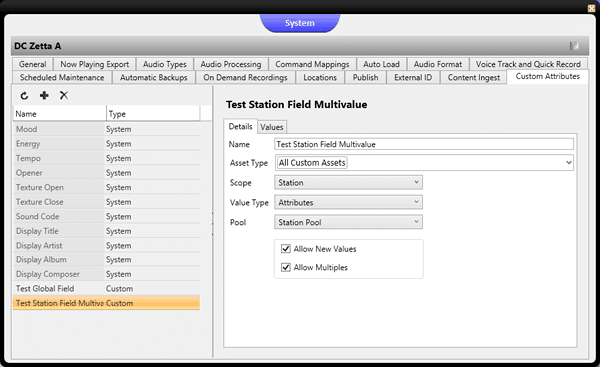Switch to the External ID tab
The width and height of the screenshot is (600, 367).
(413, 77)
